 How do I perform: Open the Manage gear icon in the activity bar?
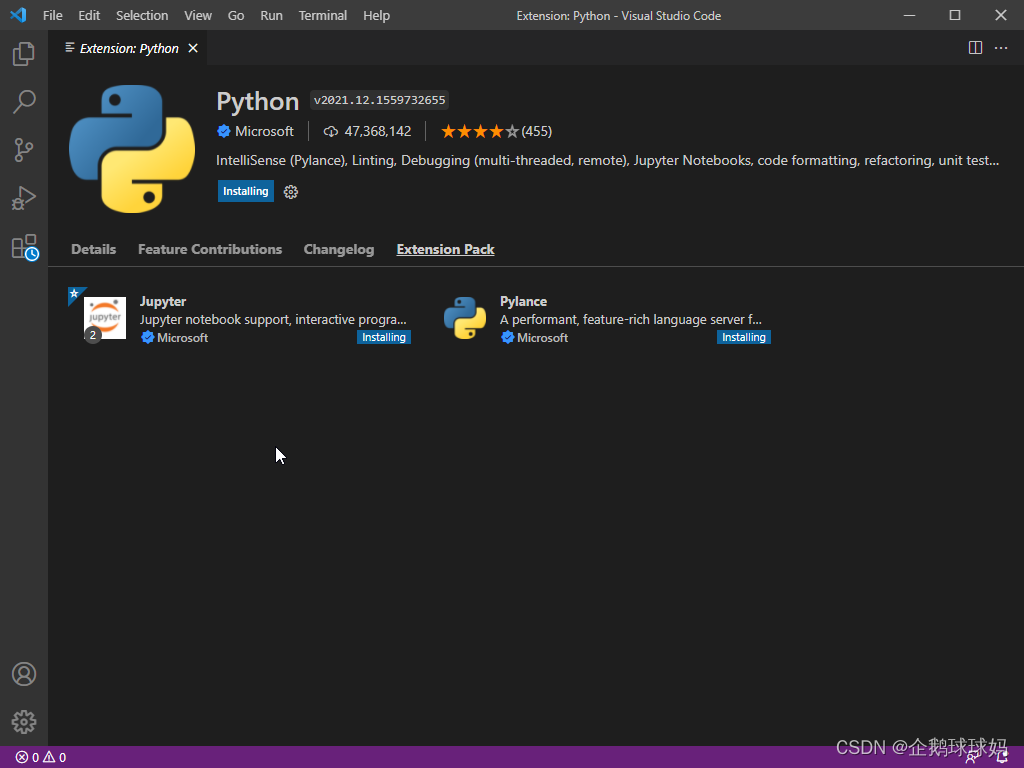tap(24, 722)
